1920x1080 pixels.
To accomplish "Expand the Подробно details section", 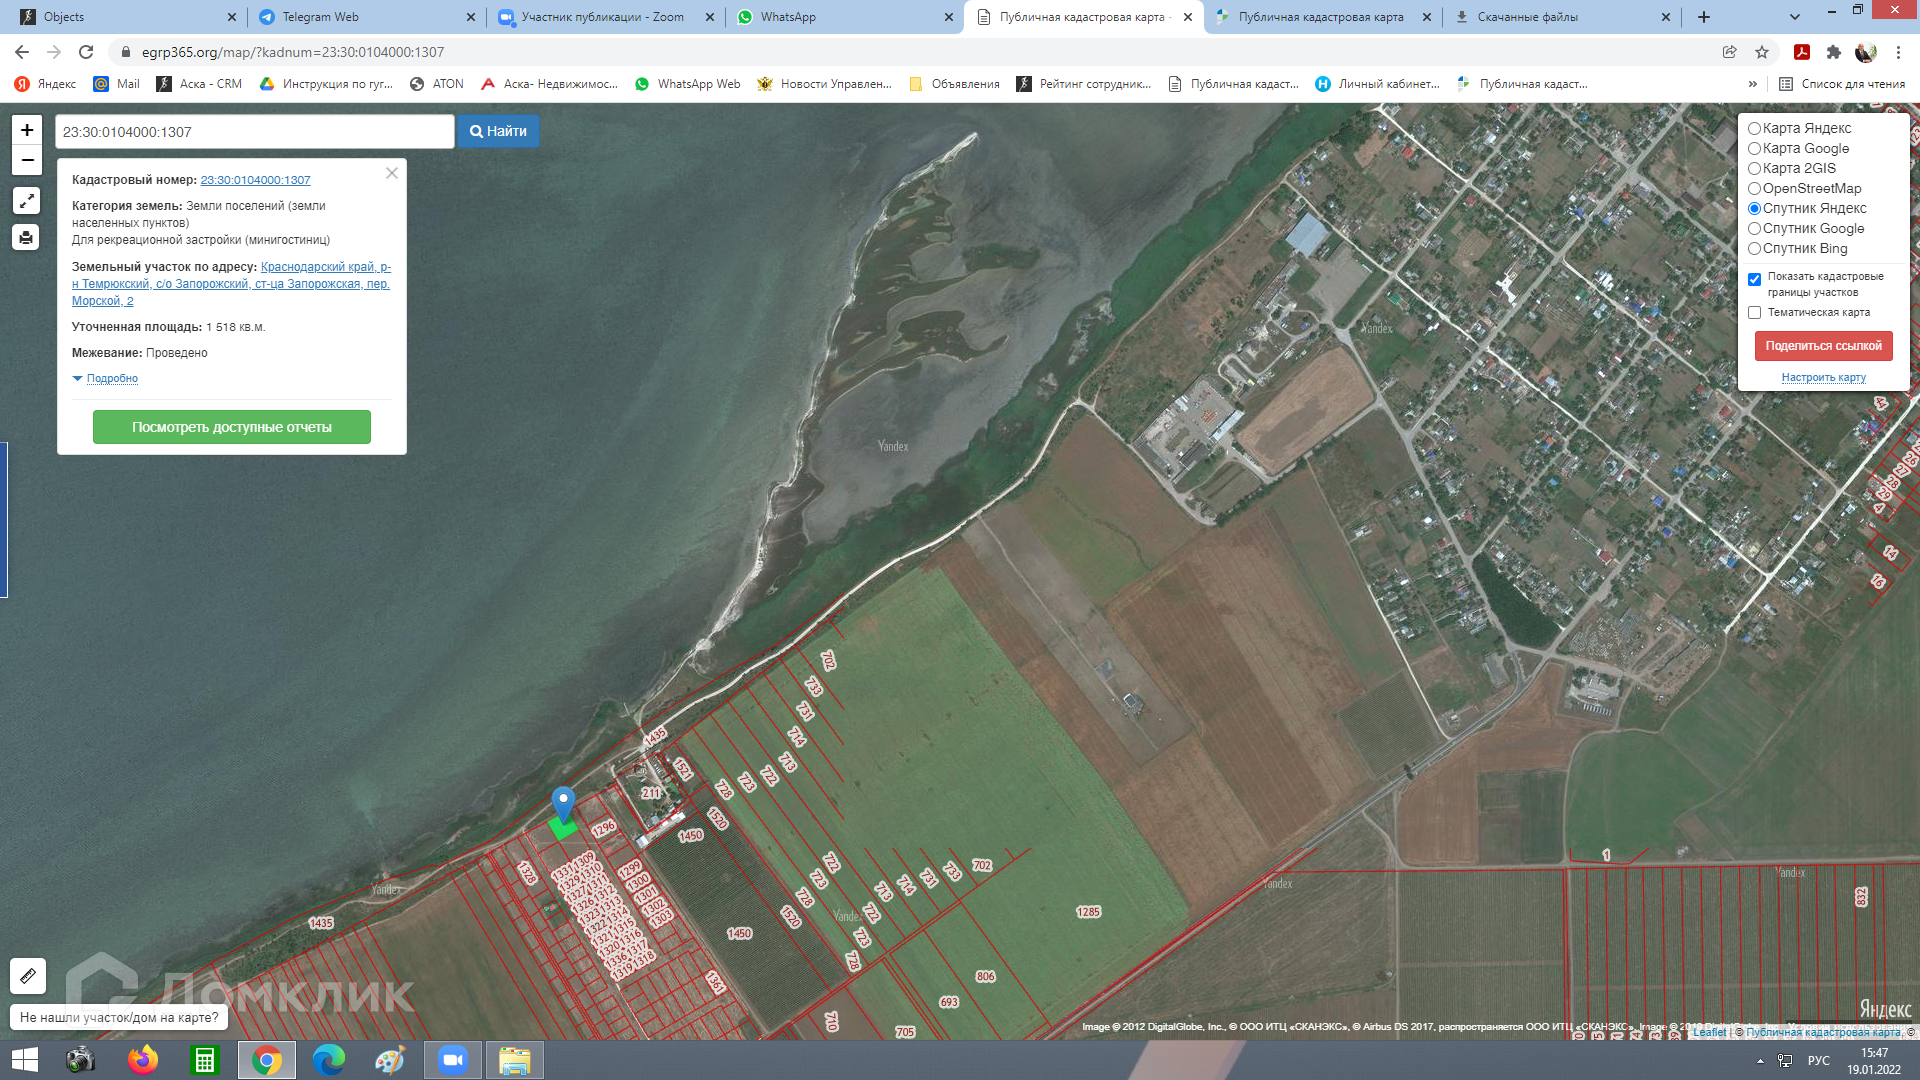I will point(111,378).
